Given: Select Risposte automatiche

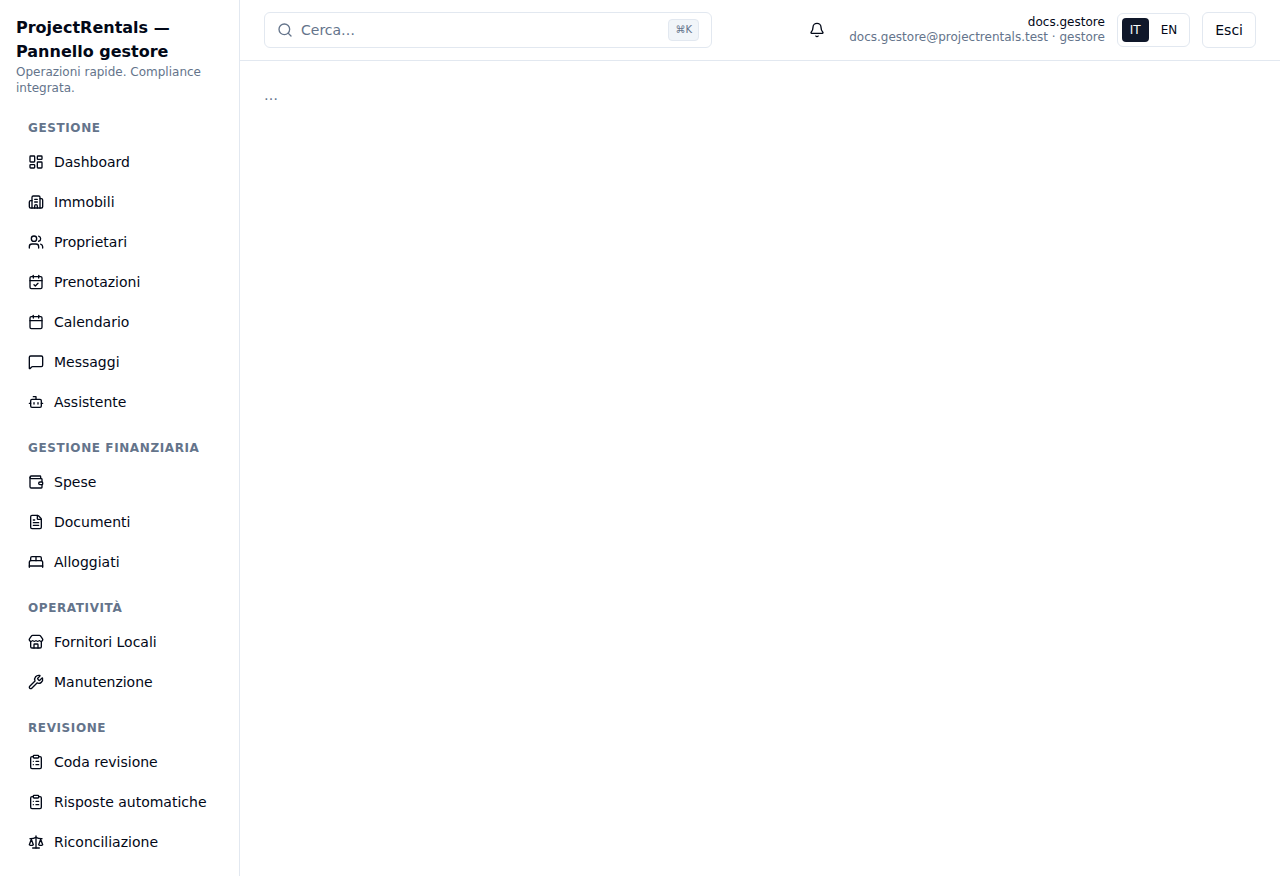Looking at the screenshot, I should tap(120, 802).
